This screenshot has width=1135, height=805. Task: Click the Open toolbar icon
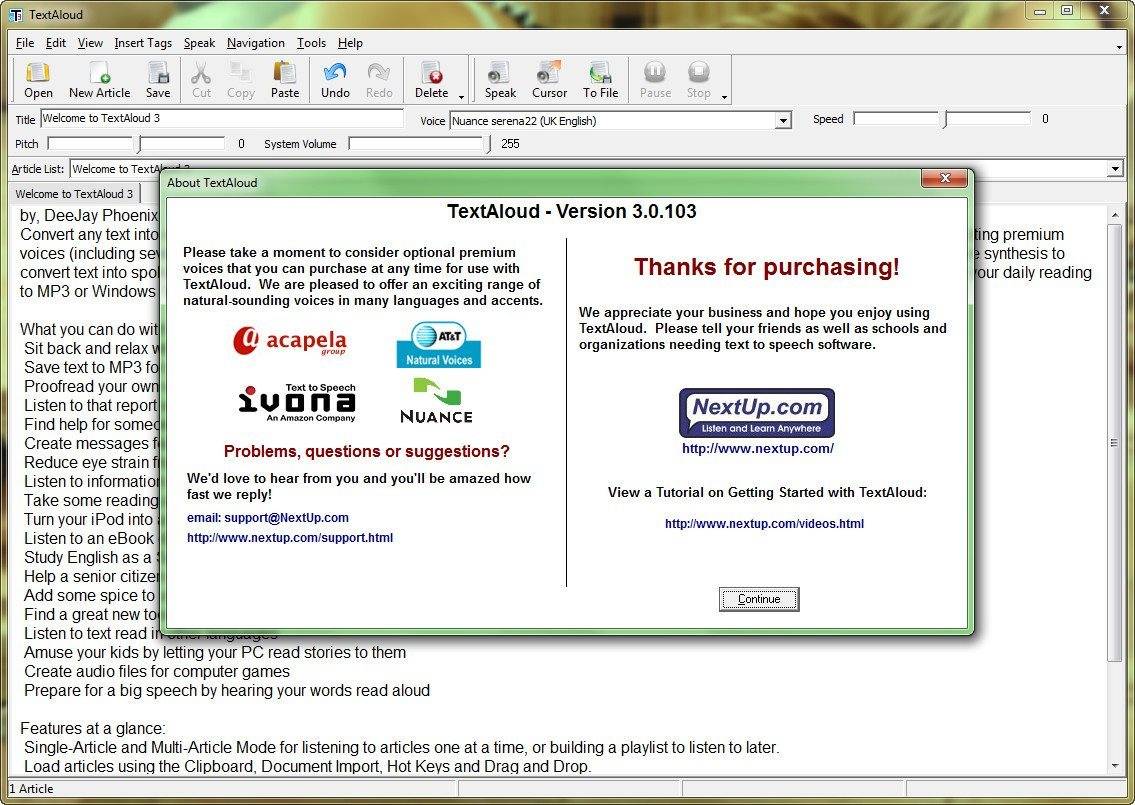pos(38,80)
